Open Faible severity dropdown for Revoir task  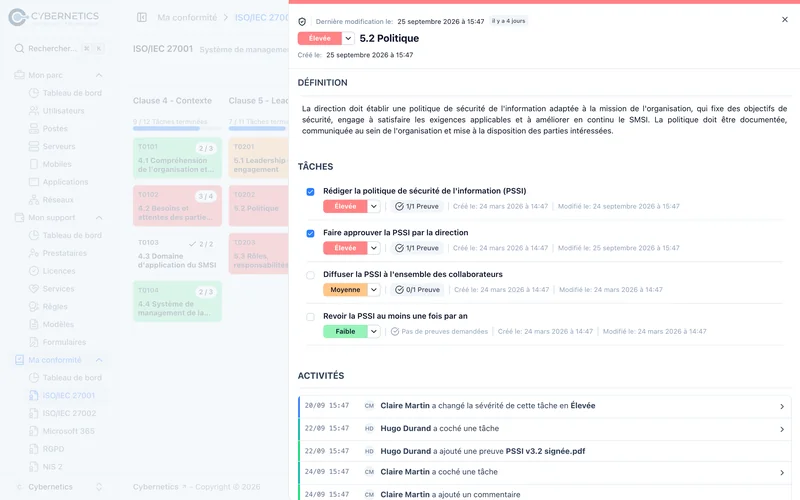(x=373, y=332)
